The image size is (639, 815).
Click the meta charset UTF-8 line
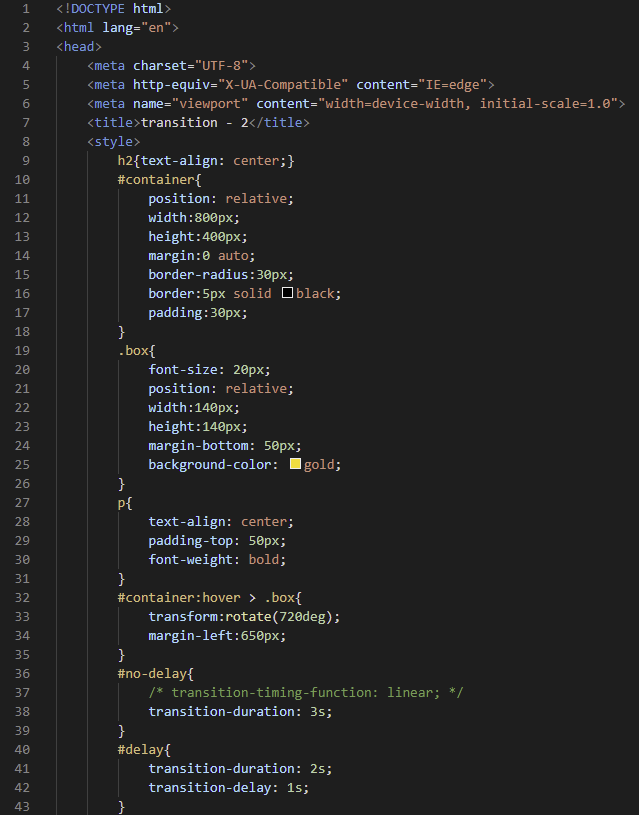click(x=172, y=66)
